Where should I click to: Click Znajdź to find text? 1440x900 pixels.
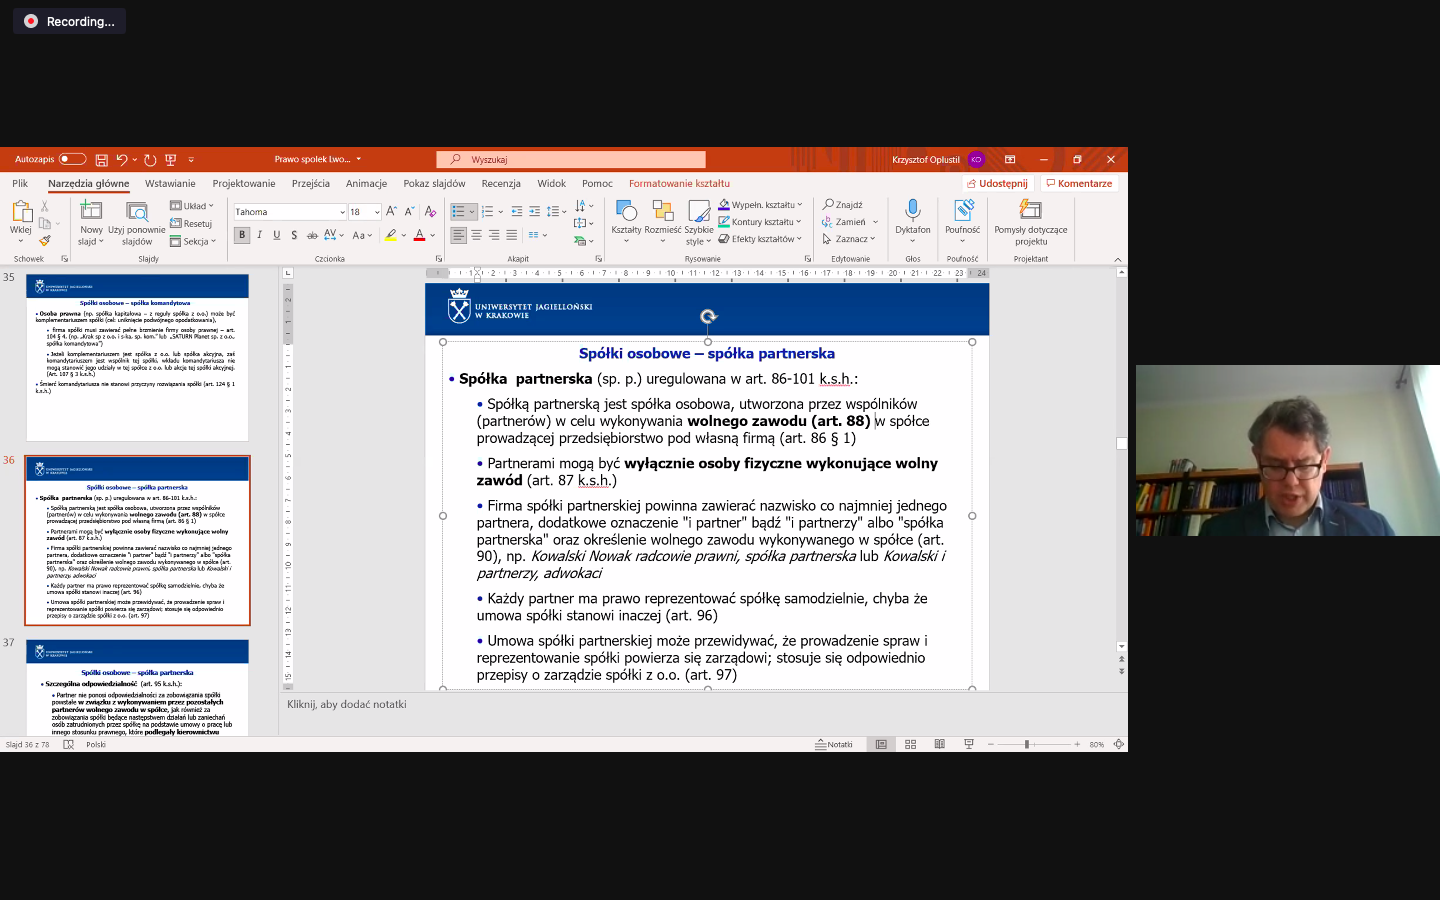point(842,205)
